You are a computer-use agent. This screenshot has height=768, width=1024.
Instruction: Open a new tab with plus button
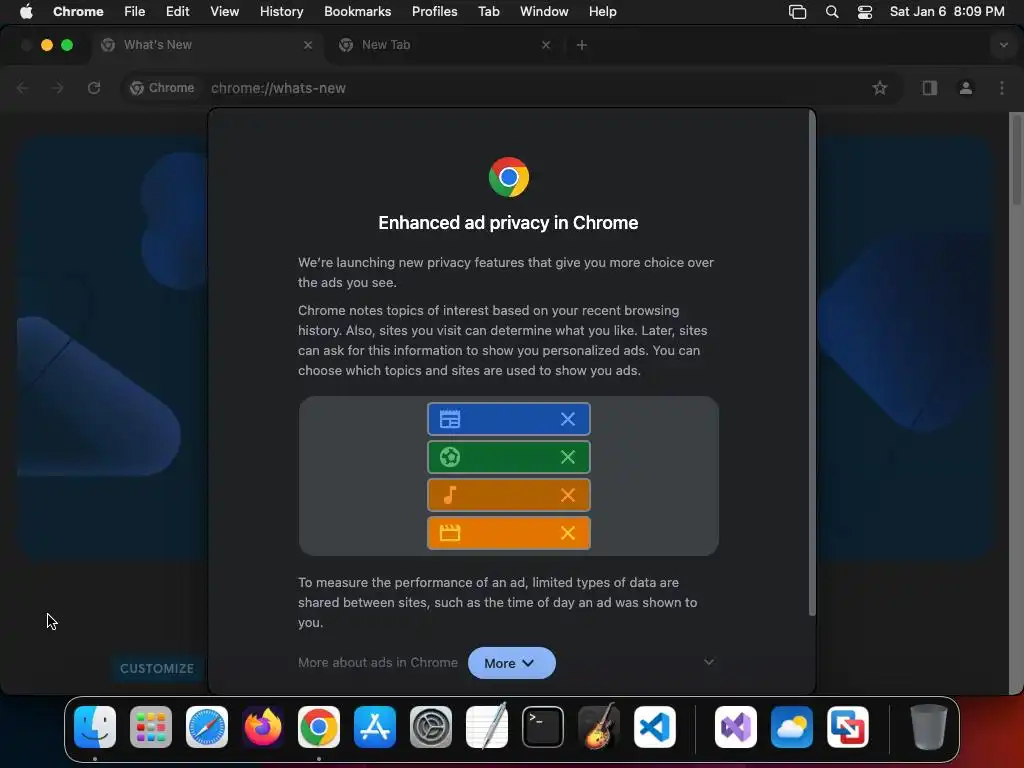pyautogui.click(x=581, y=45)
